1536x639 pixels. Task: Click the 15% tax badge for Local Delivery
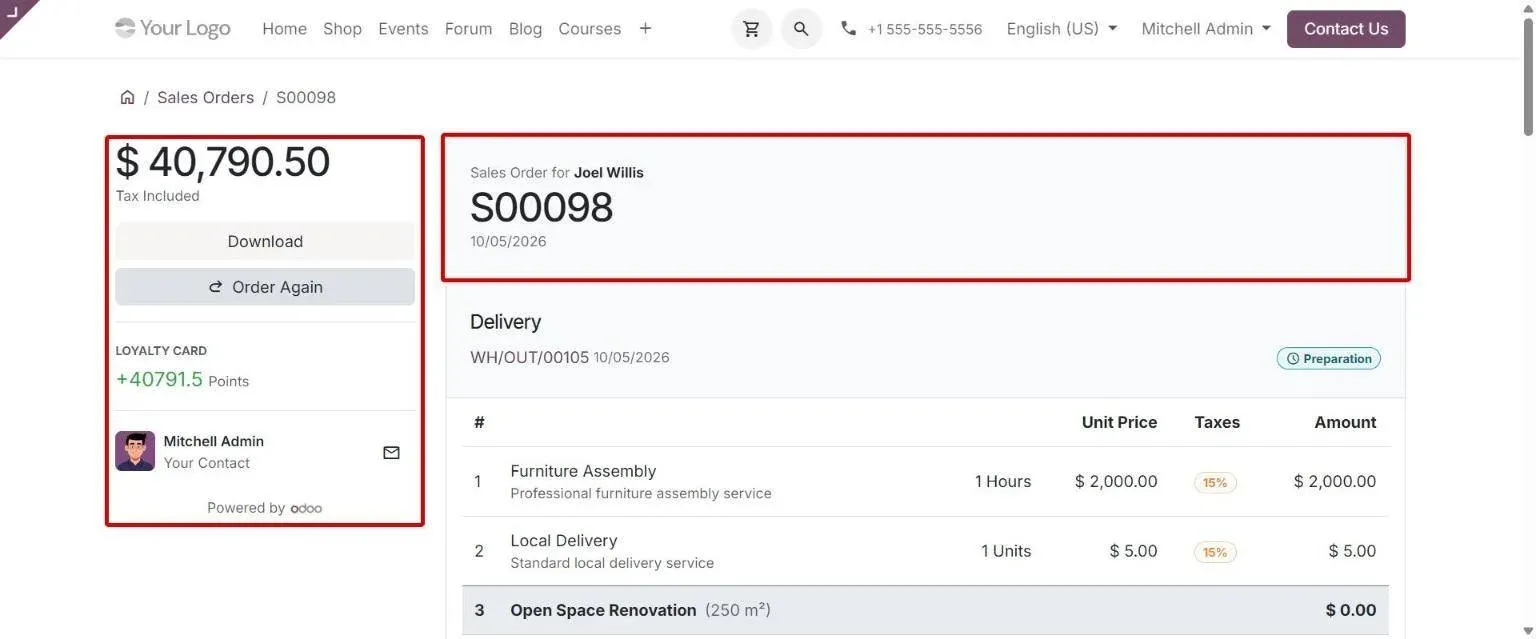click(1215, 552)
